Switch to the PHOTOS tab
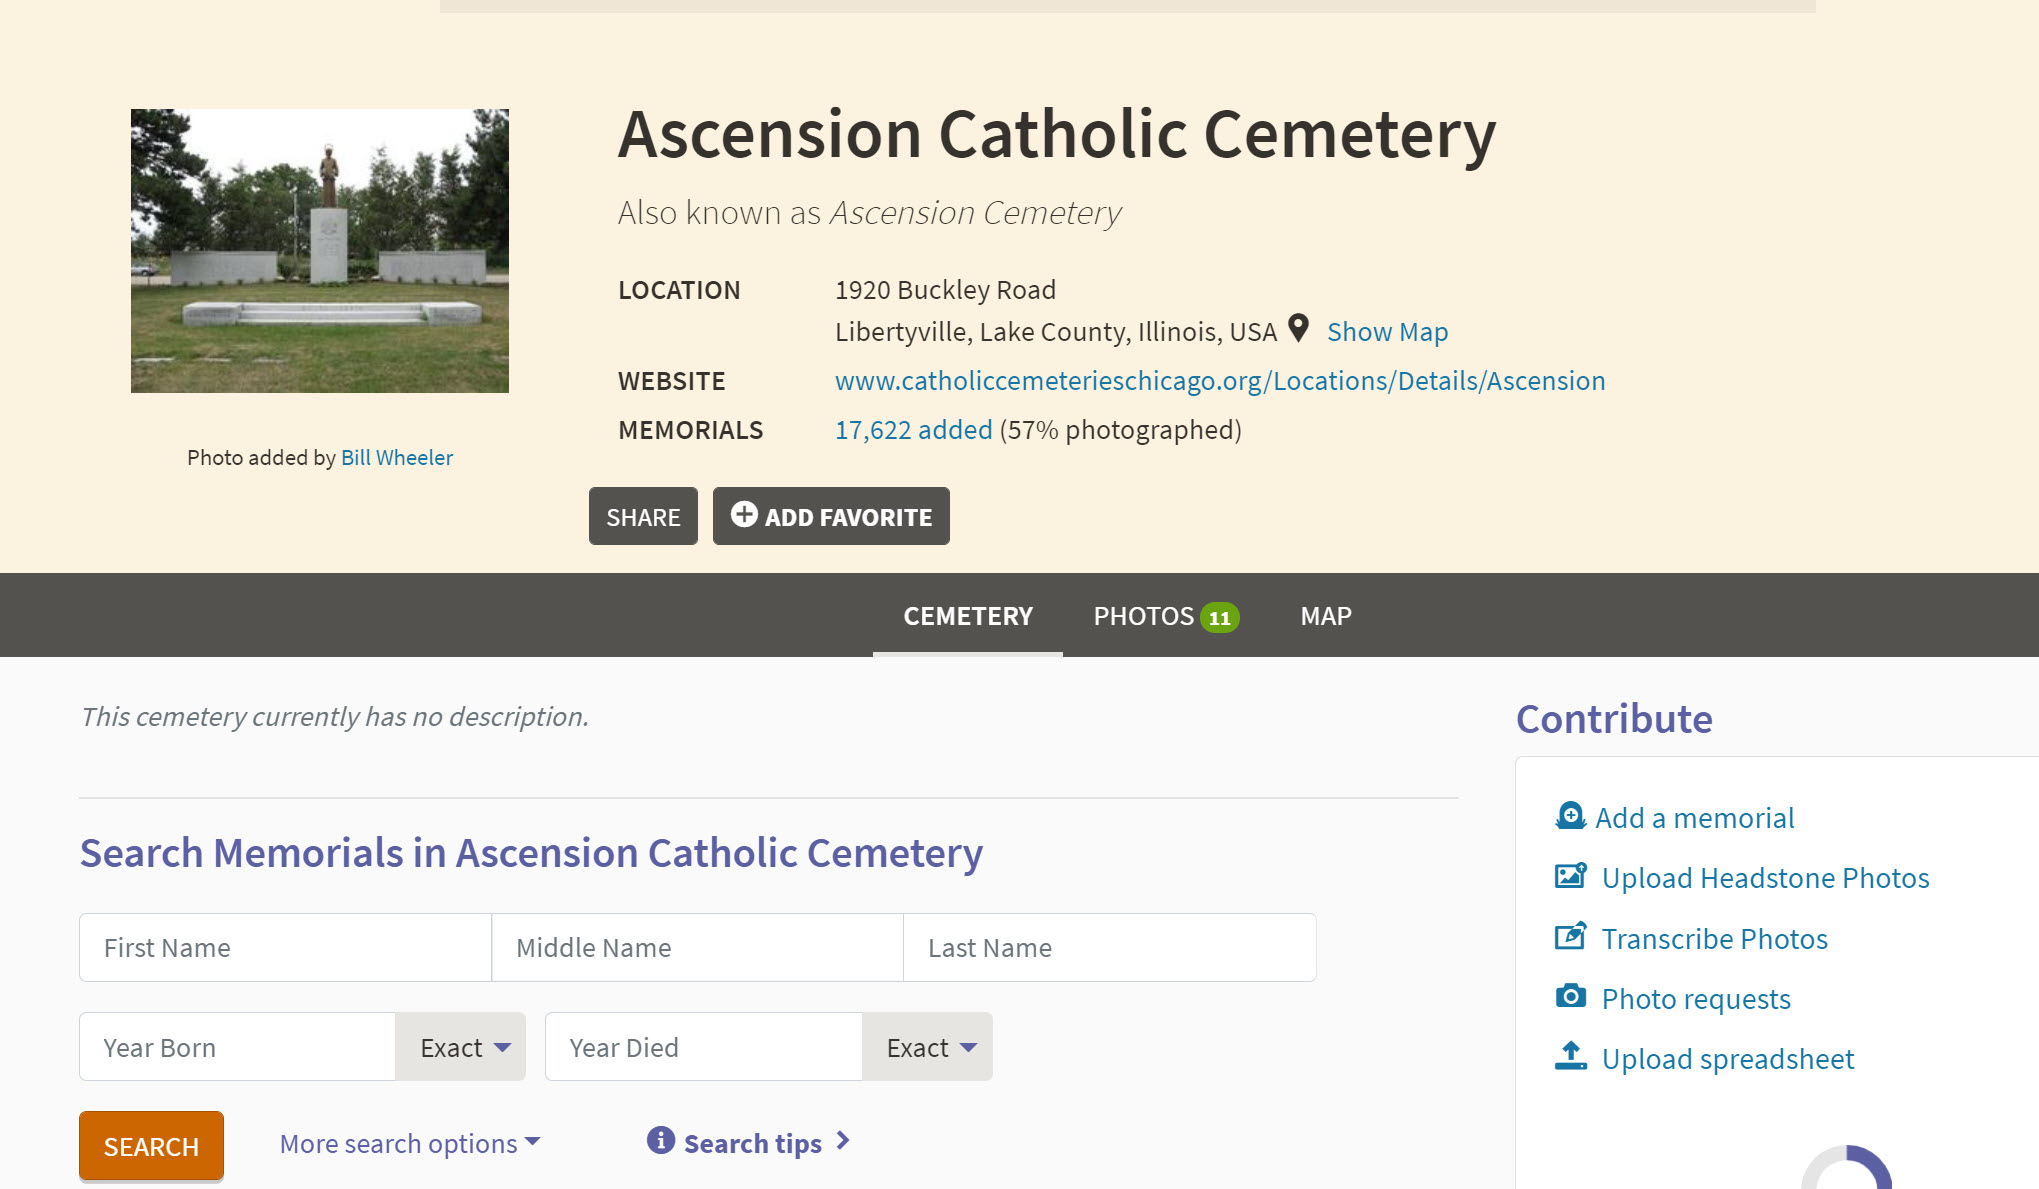This screenshot has height=1189, width=2039. [1166, 616]
